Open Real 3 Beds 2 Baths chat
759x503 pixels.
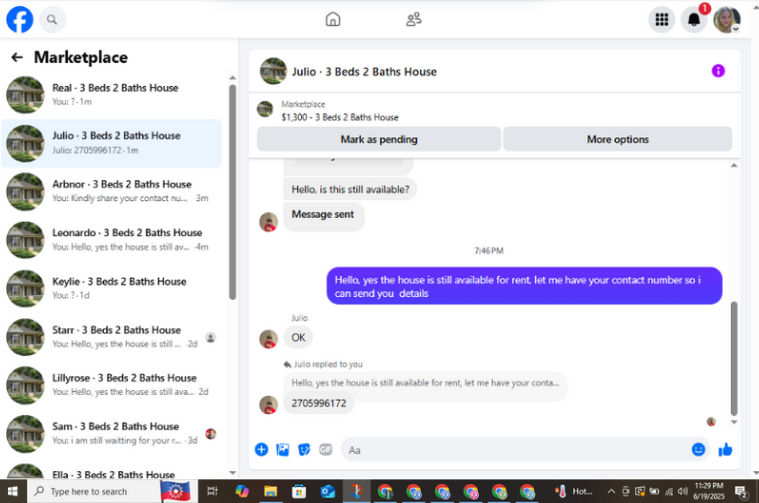(x=112, y=94)
